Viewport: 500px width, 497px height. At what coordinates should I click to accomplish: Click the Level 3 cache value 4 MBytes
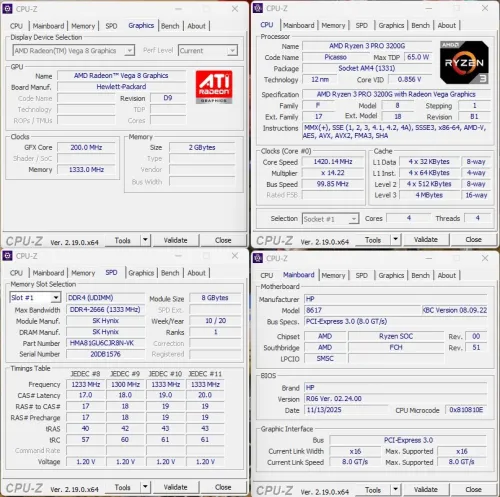(429, 195)
